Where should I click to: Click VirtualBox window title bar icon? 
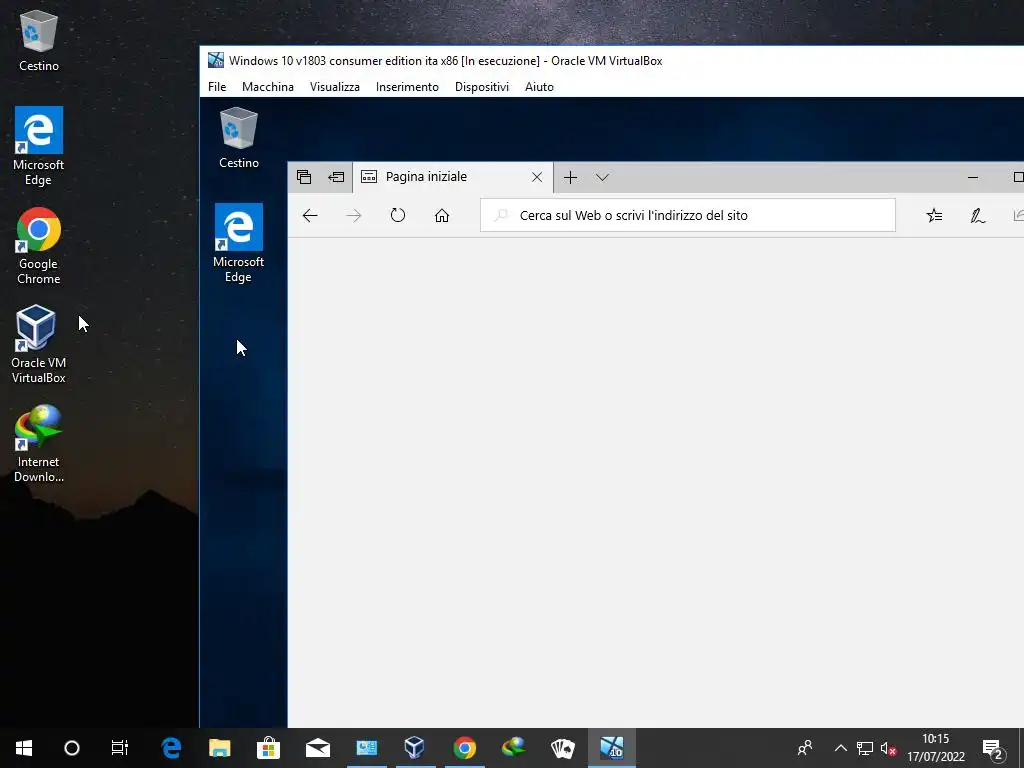coord(216,61)
